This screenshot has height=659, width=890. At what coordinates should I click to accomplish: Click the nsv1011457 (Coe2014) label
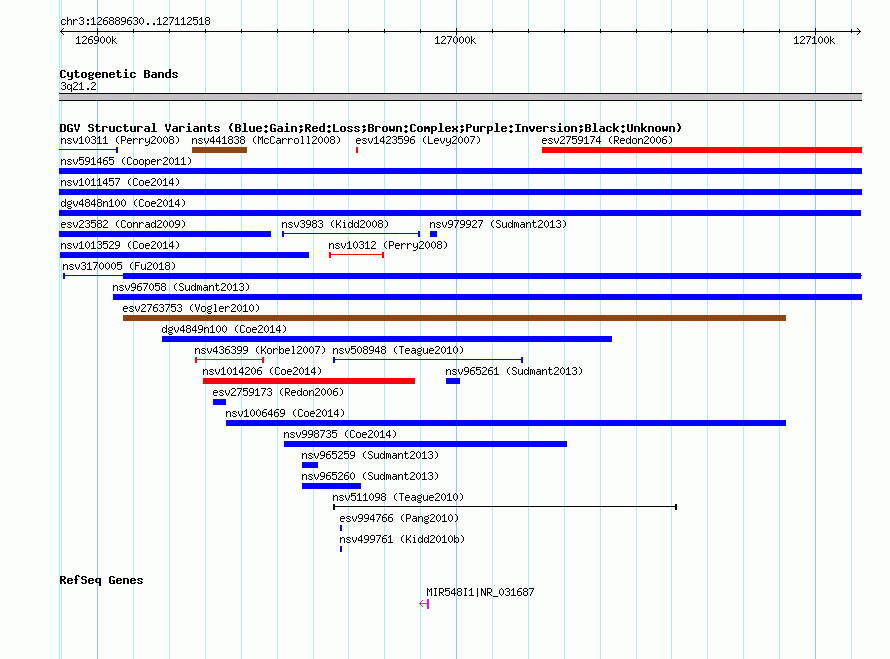[x=120, y=182]
